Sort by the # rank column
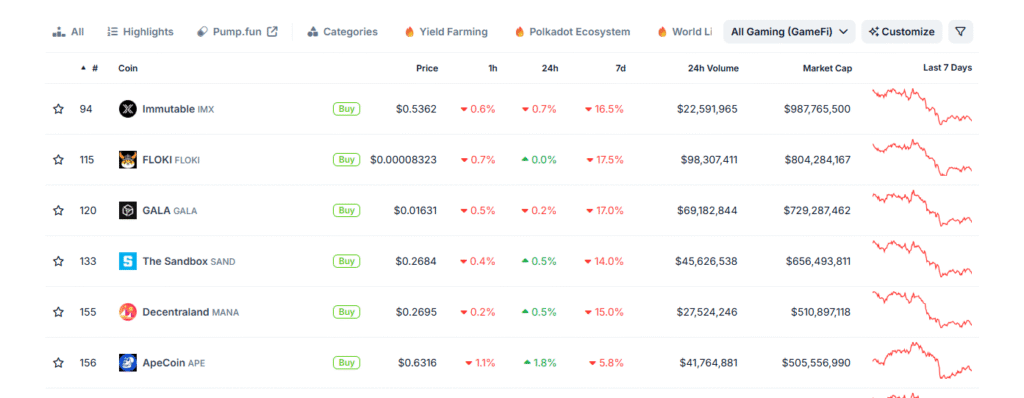The image size is (1024, 398). pyautogui.click(x=89, y=68)
